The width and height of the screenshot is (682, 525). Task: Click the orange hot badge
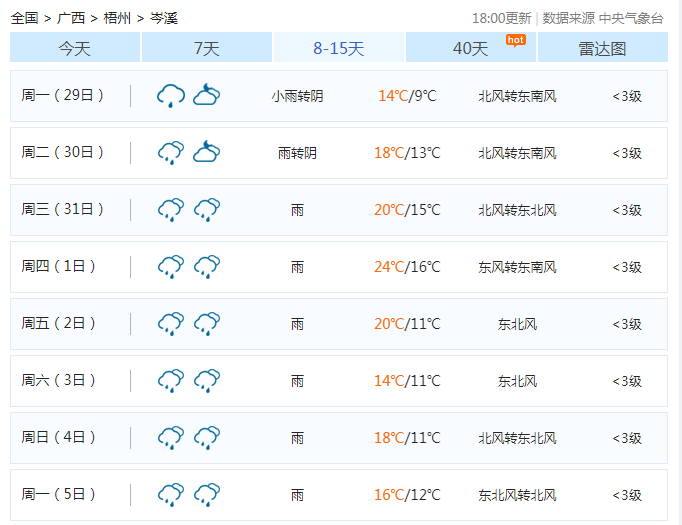pyautogui.click(x=515, y=40)
